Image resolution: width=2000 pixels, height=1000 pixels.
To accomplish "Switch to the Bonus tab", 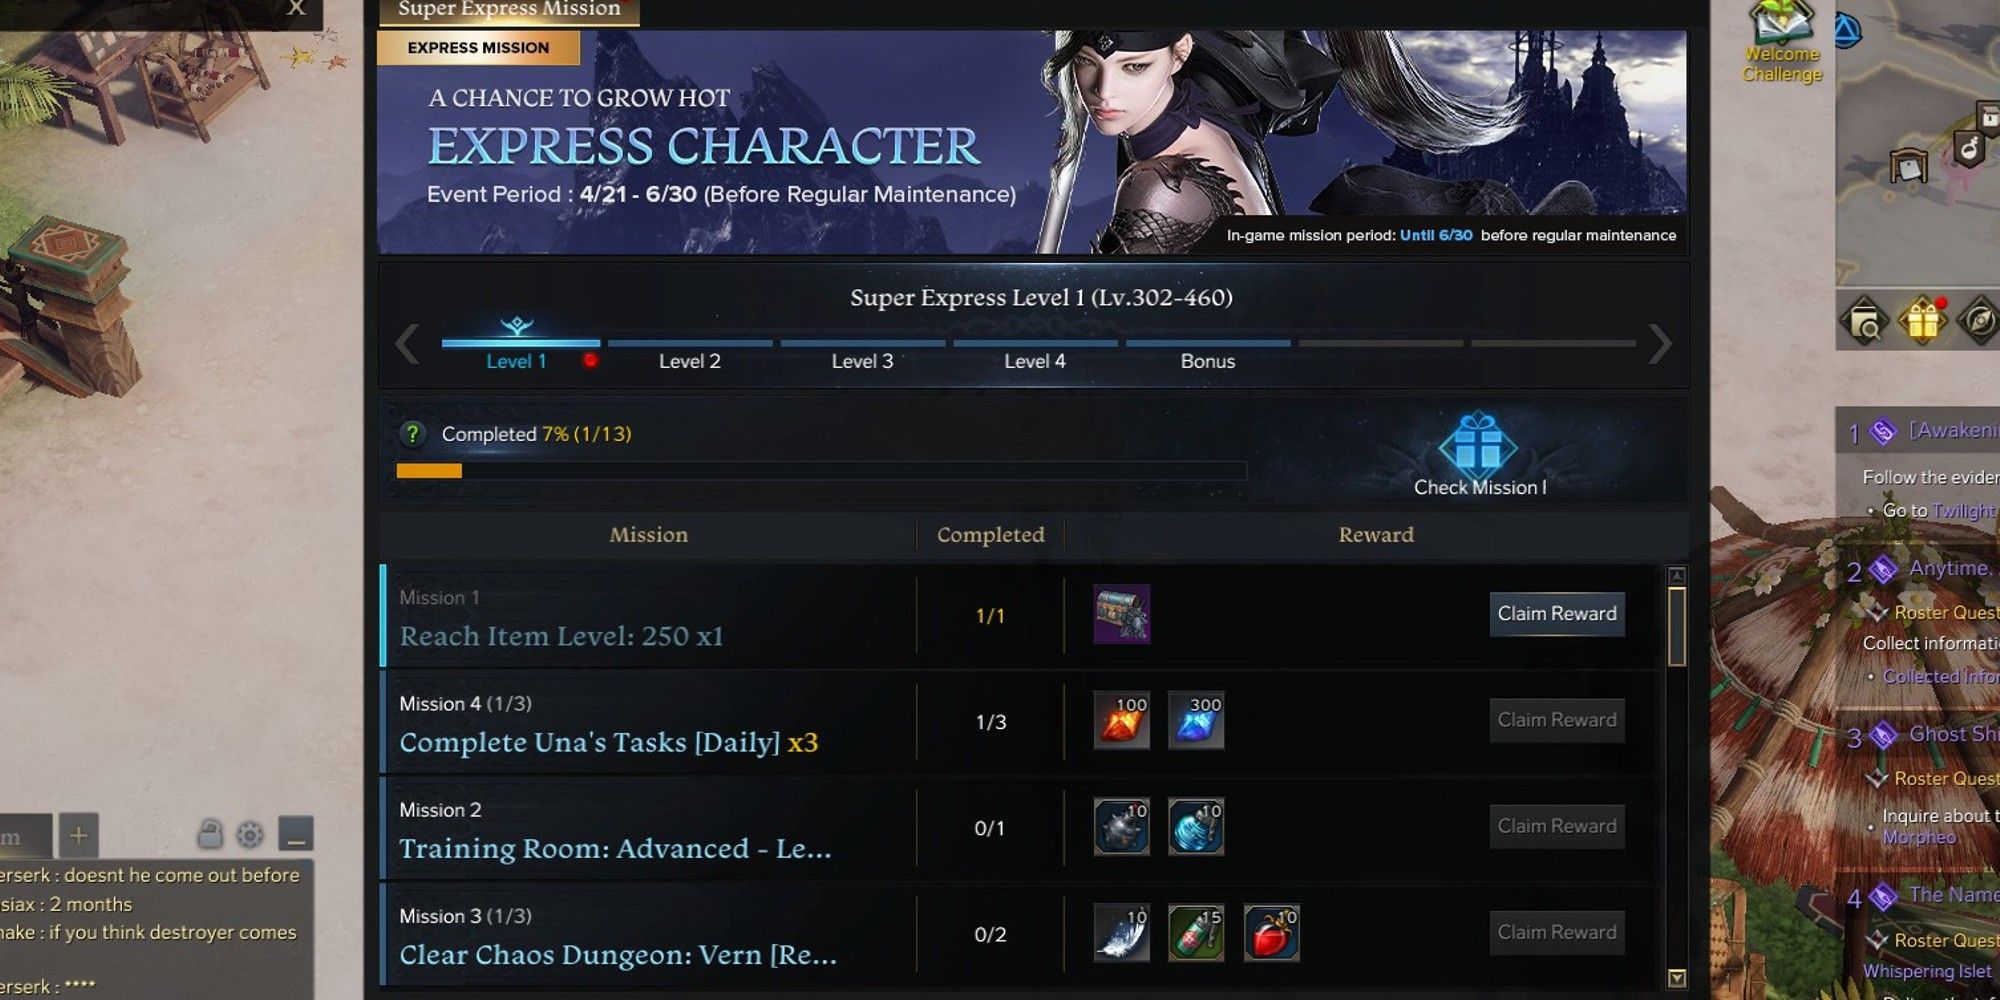I will coord(1208,361).
